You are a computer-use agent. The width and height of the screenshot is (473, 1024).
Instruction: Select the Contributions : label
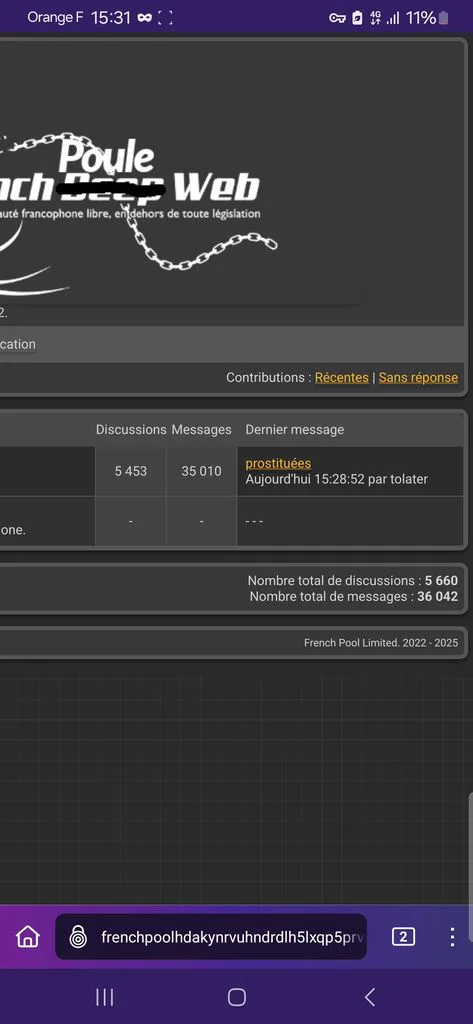click(269, 377)
